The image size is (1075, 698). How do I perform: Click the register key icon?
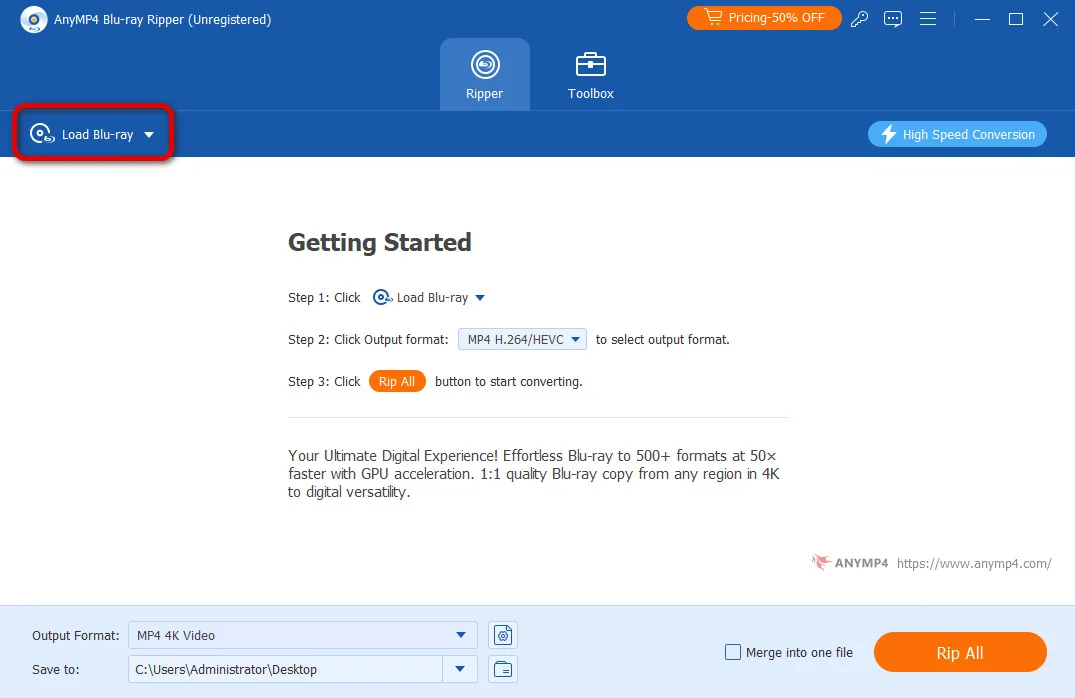click(x=859, y=19)
